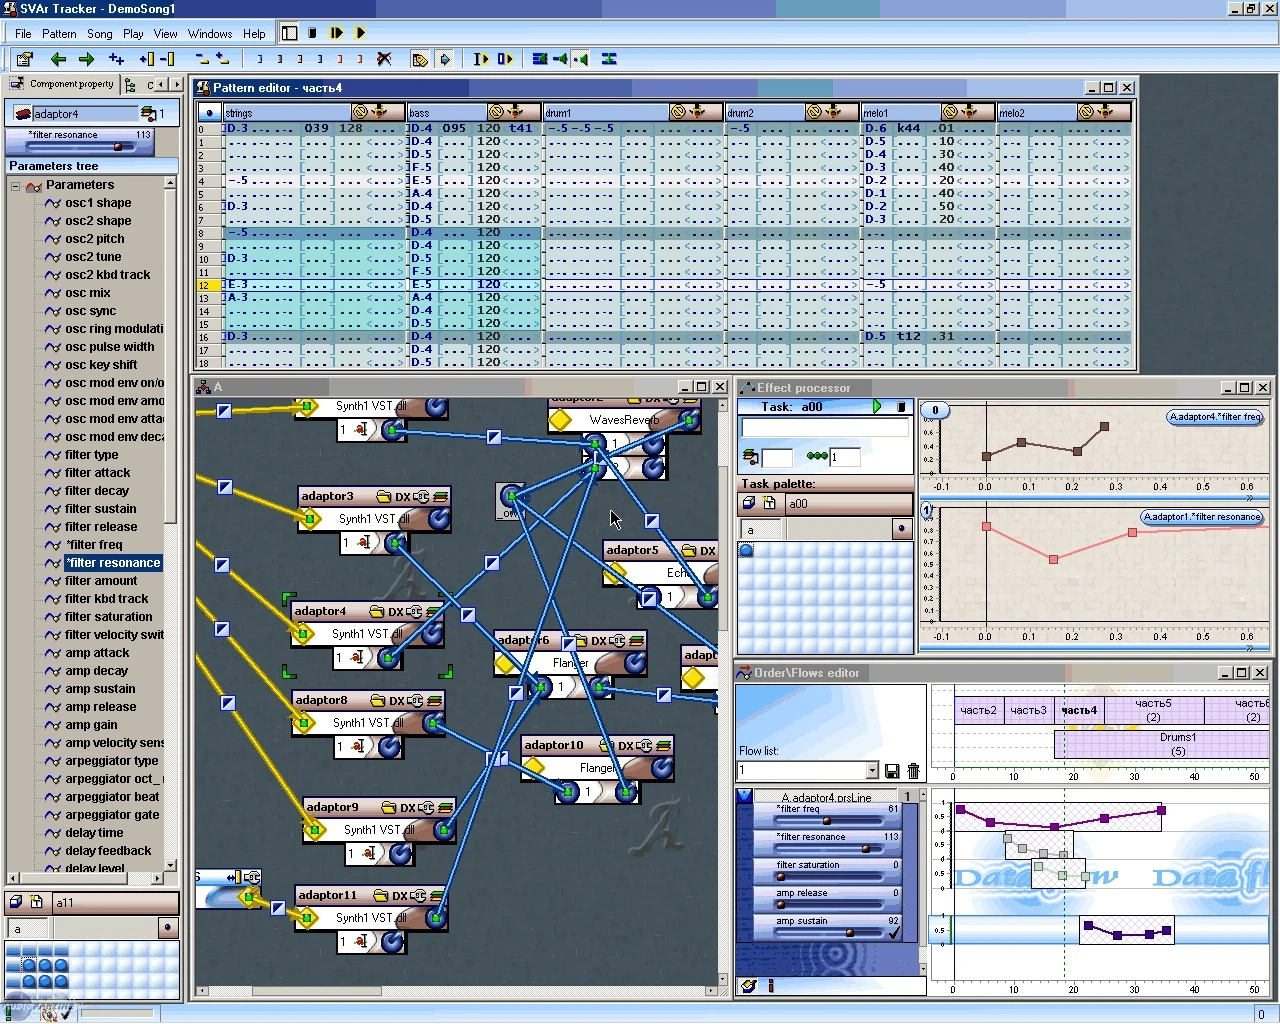
Task: Switch to the Component property tab
Action: point(62,84)
